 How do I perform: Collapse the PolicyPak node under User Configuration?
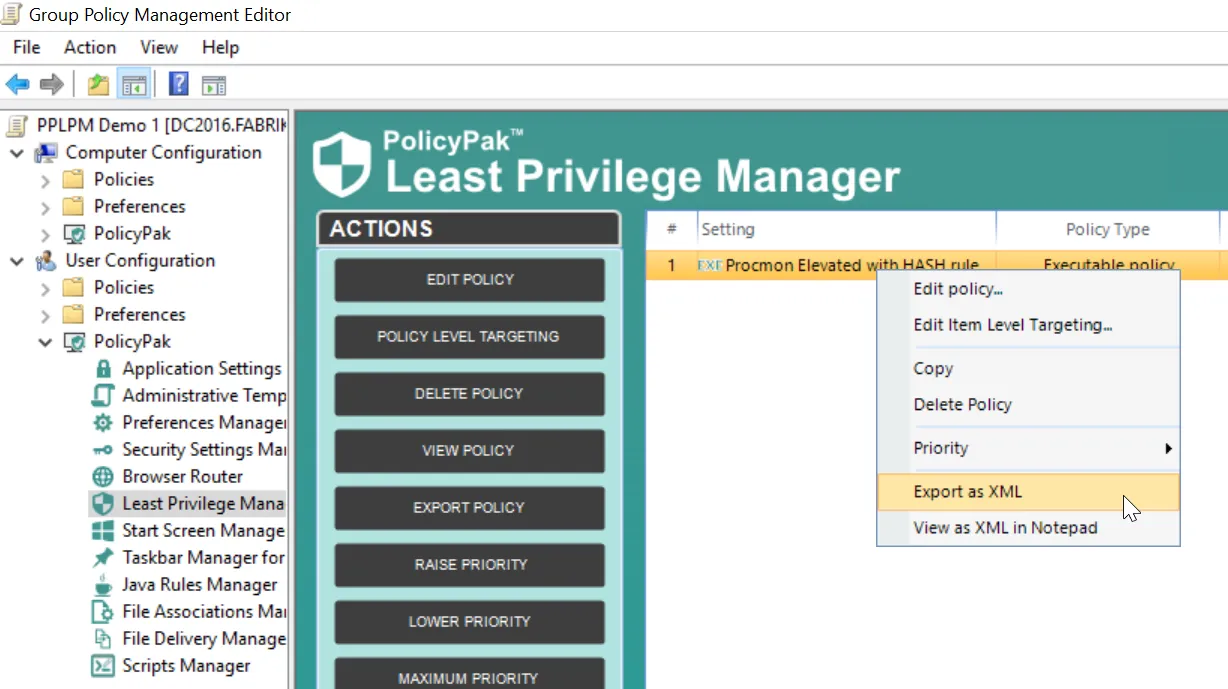point(45,342)
